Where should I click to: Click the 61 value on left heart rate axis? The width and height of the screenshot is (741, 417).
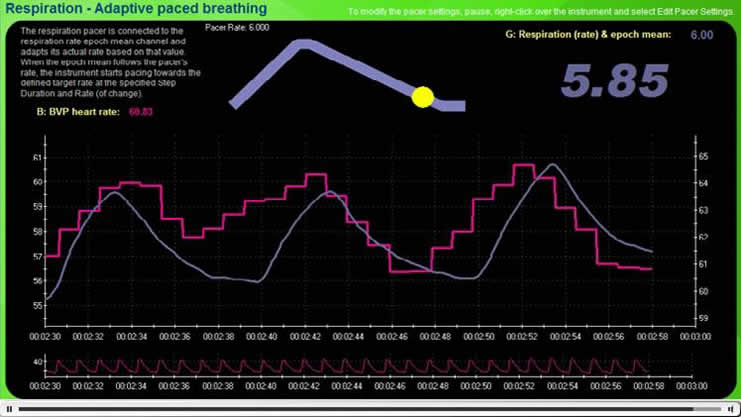38,158
